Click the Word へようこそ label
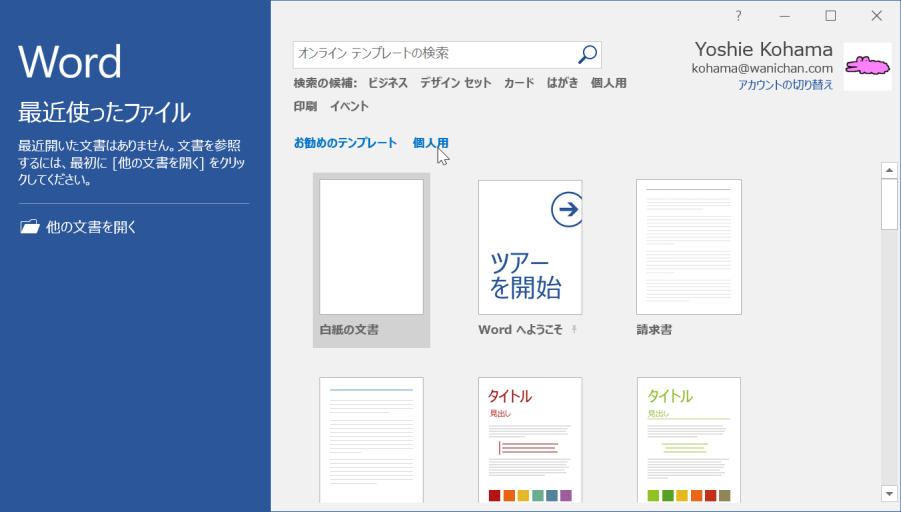Viewport: 901px width, 512px height. click(520, 330)
